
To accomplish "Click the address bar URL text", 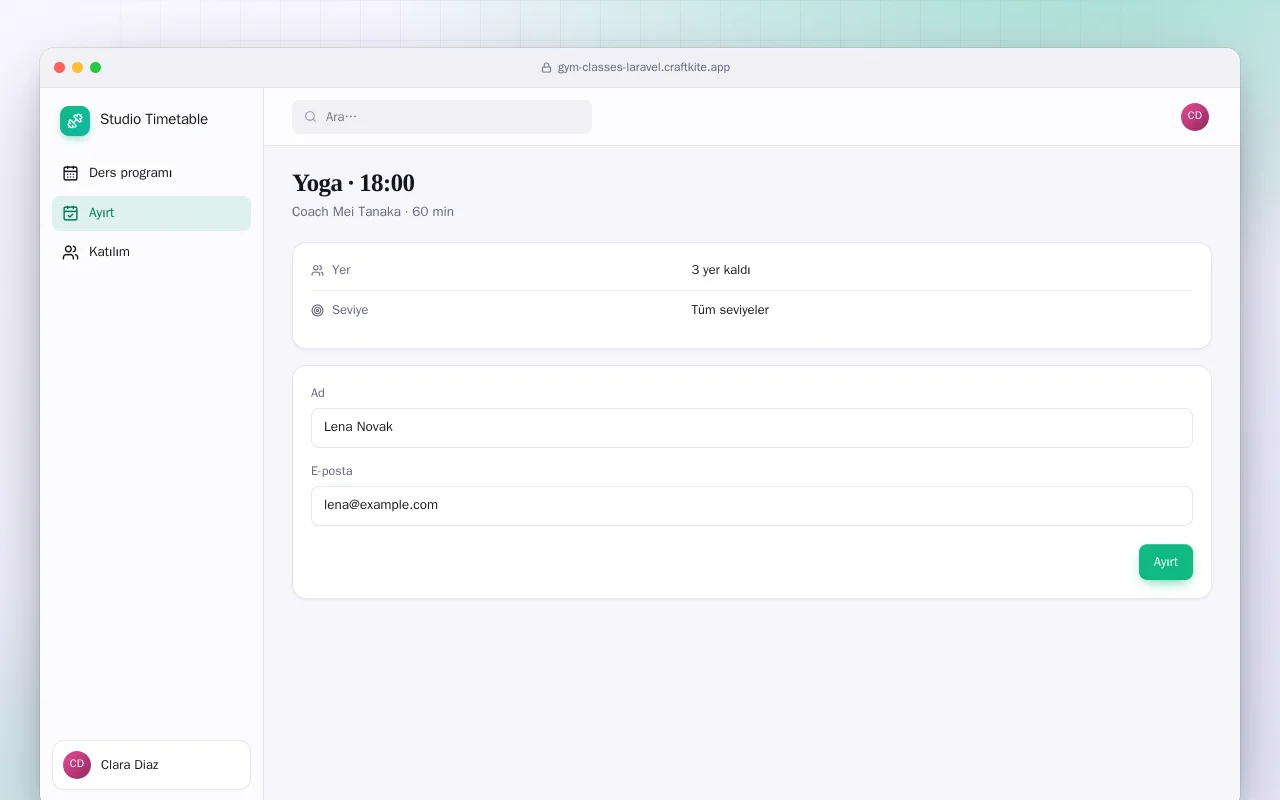I will (x=644, y=68).
